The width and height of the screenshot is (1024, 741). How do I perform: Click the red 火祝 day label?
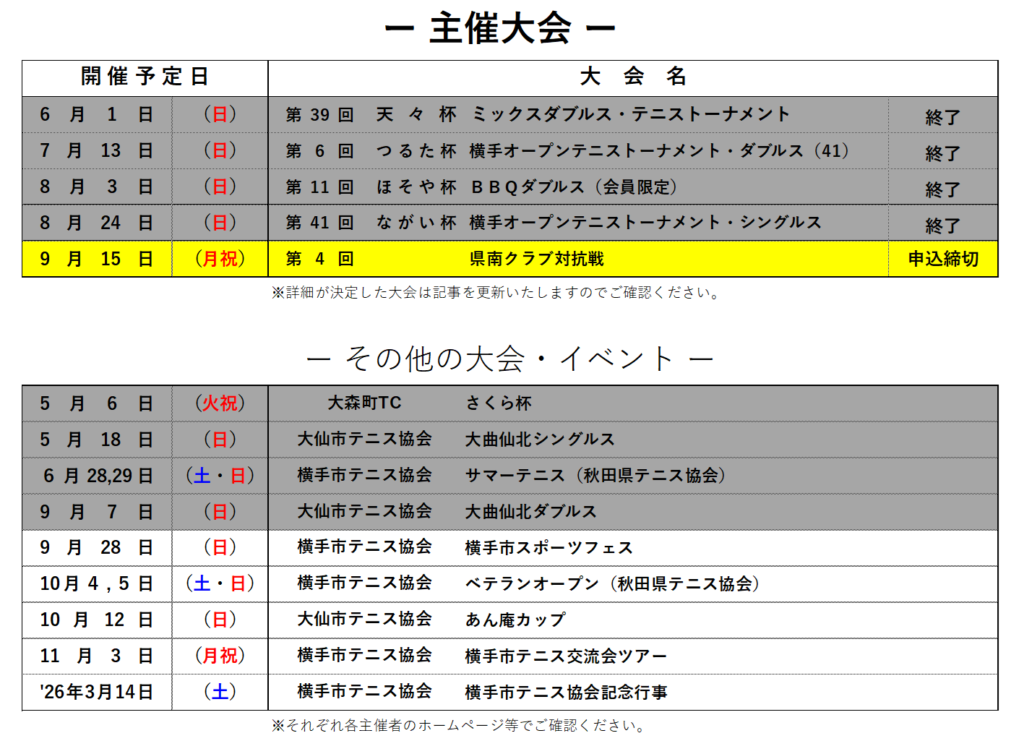[x=220, y=403]
